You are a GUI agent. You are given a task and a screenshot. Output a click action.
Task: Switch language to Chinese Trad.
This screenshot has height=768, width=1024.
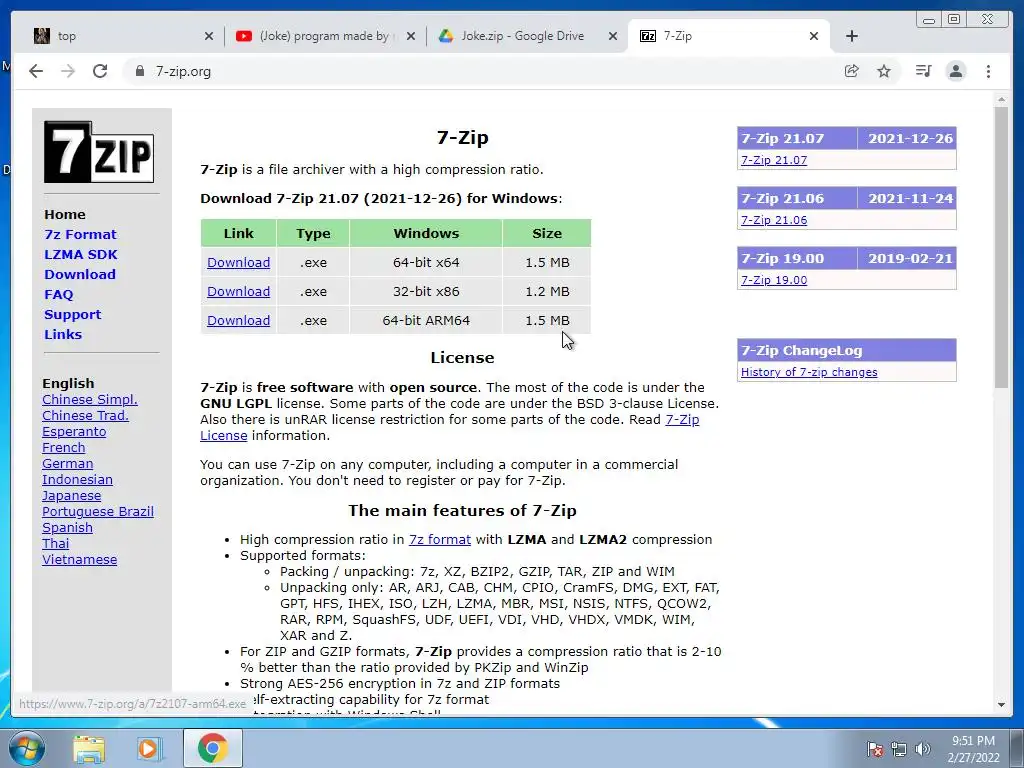(x=85, y=415)
